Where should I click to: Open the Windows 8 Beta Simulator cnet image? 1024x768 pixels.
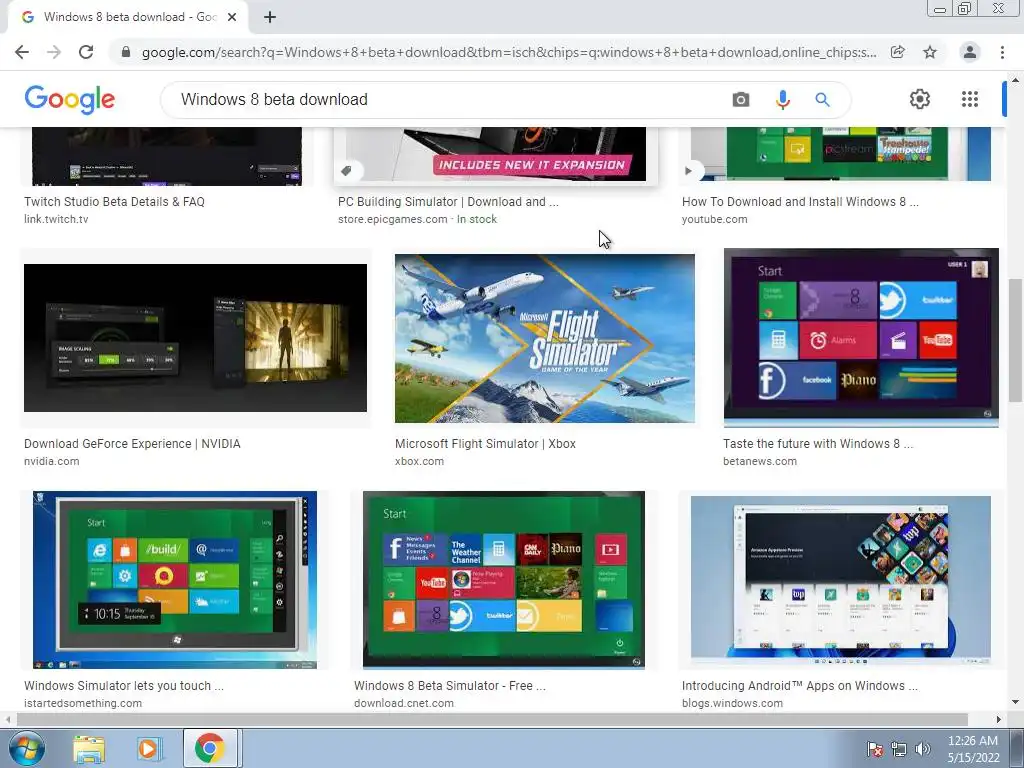click(x=504, y=580)
